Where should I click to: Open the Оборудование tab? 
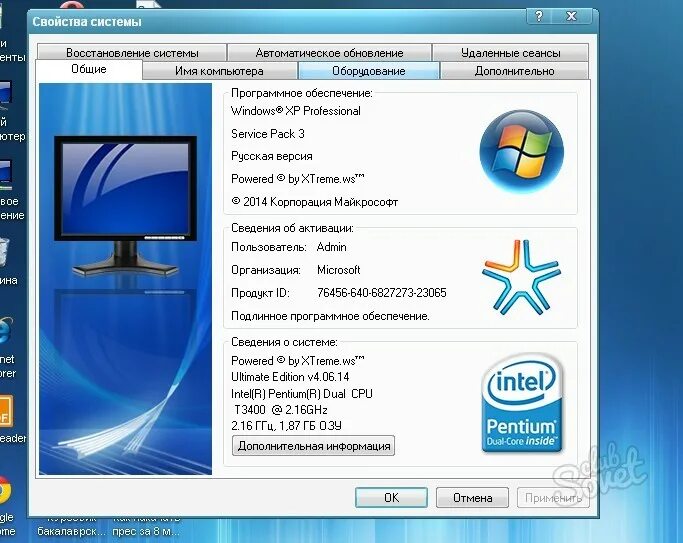pos(369,71)
